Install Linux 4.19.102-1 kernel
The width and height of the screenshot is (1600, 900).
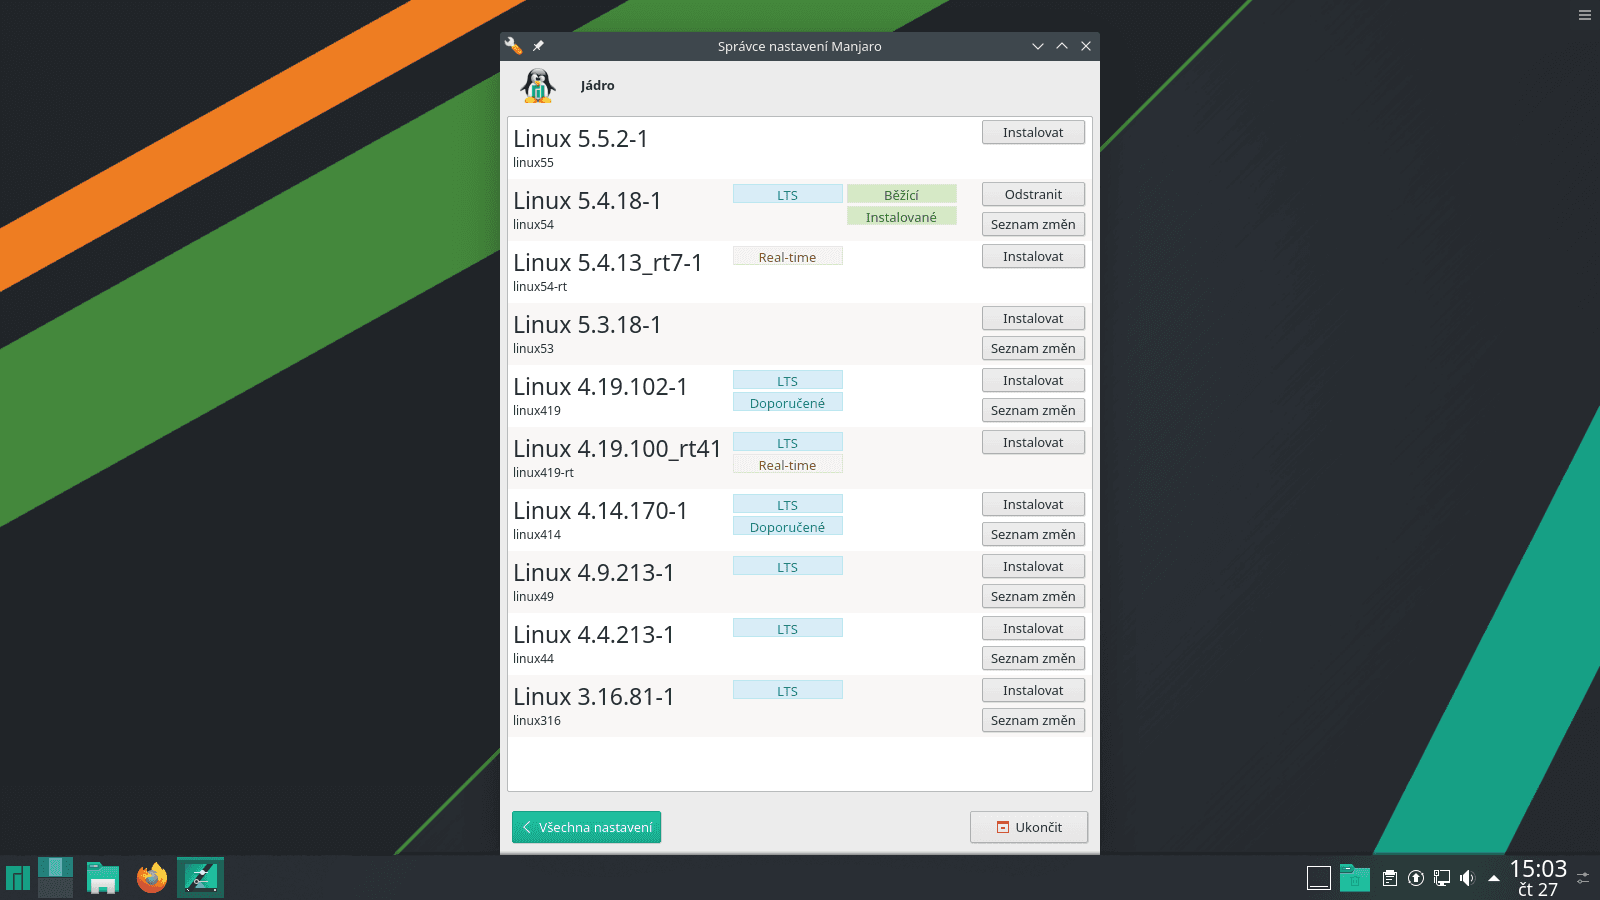[x=1033, y=381]
